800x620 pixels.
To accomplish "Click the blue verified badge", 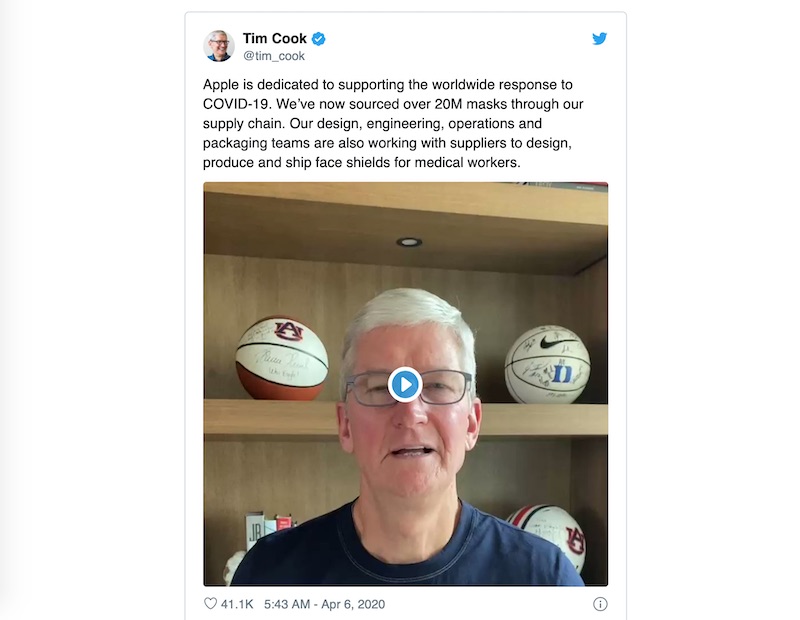I will (319, 39).
